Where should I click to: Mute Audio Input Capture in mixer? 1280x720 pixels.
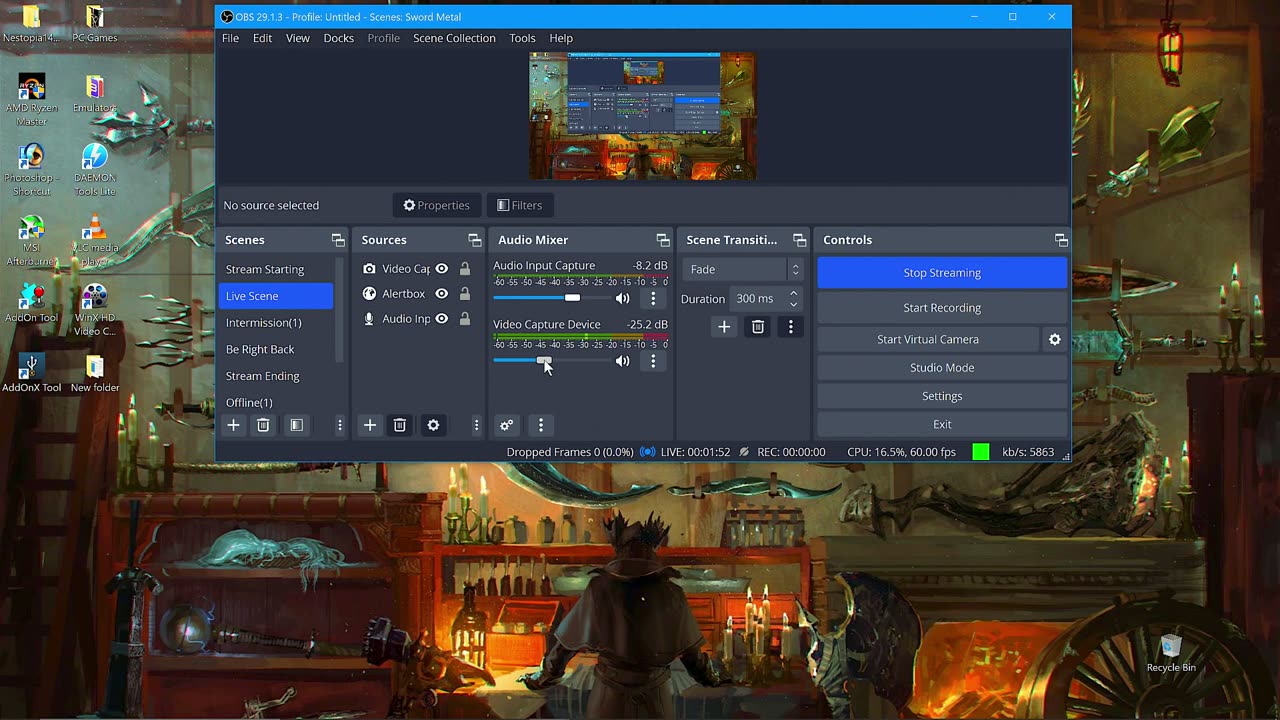coord(623,298)
